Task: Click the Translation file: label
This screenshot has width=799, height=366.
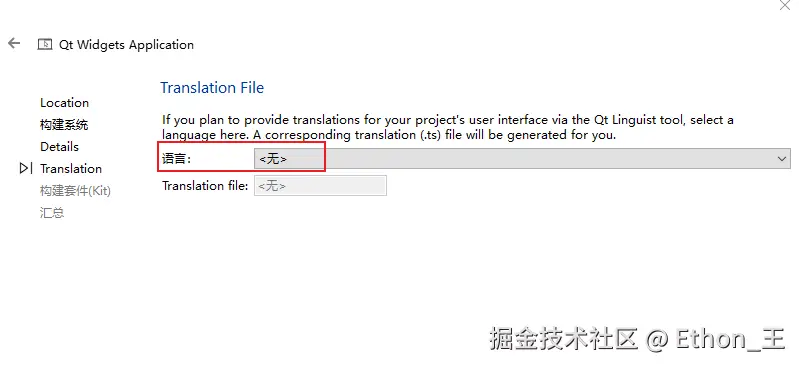Action: pyautogui.click(x=205, y=186)
